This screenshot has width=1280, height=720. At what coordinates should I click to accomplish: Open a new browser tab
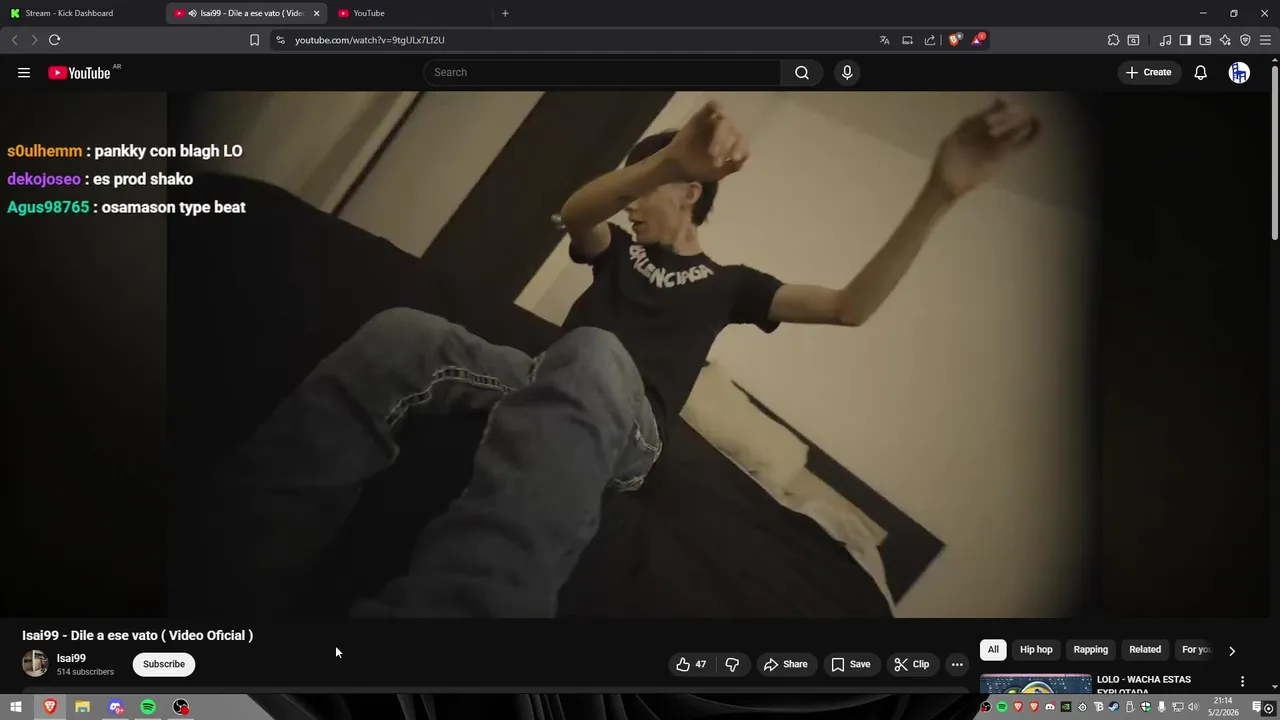tap(505, 13)
